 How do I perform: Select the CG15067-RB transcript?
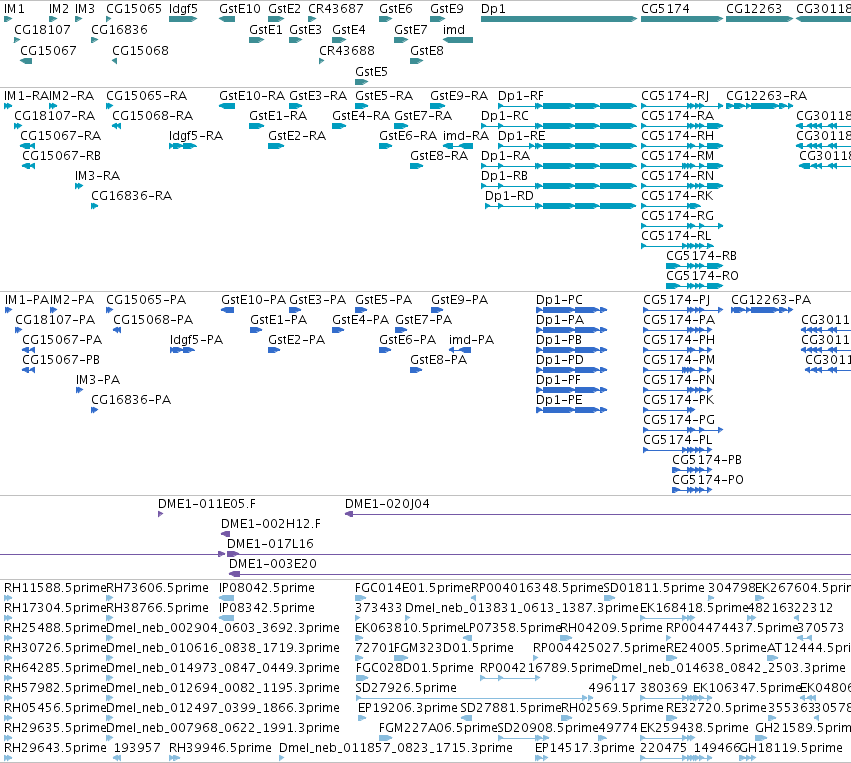(28, 166)
